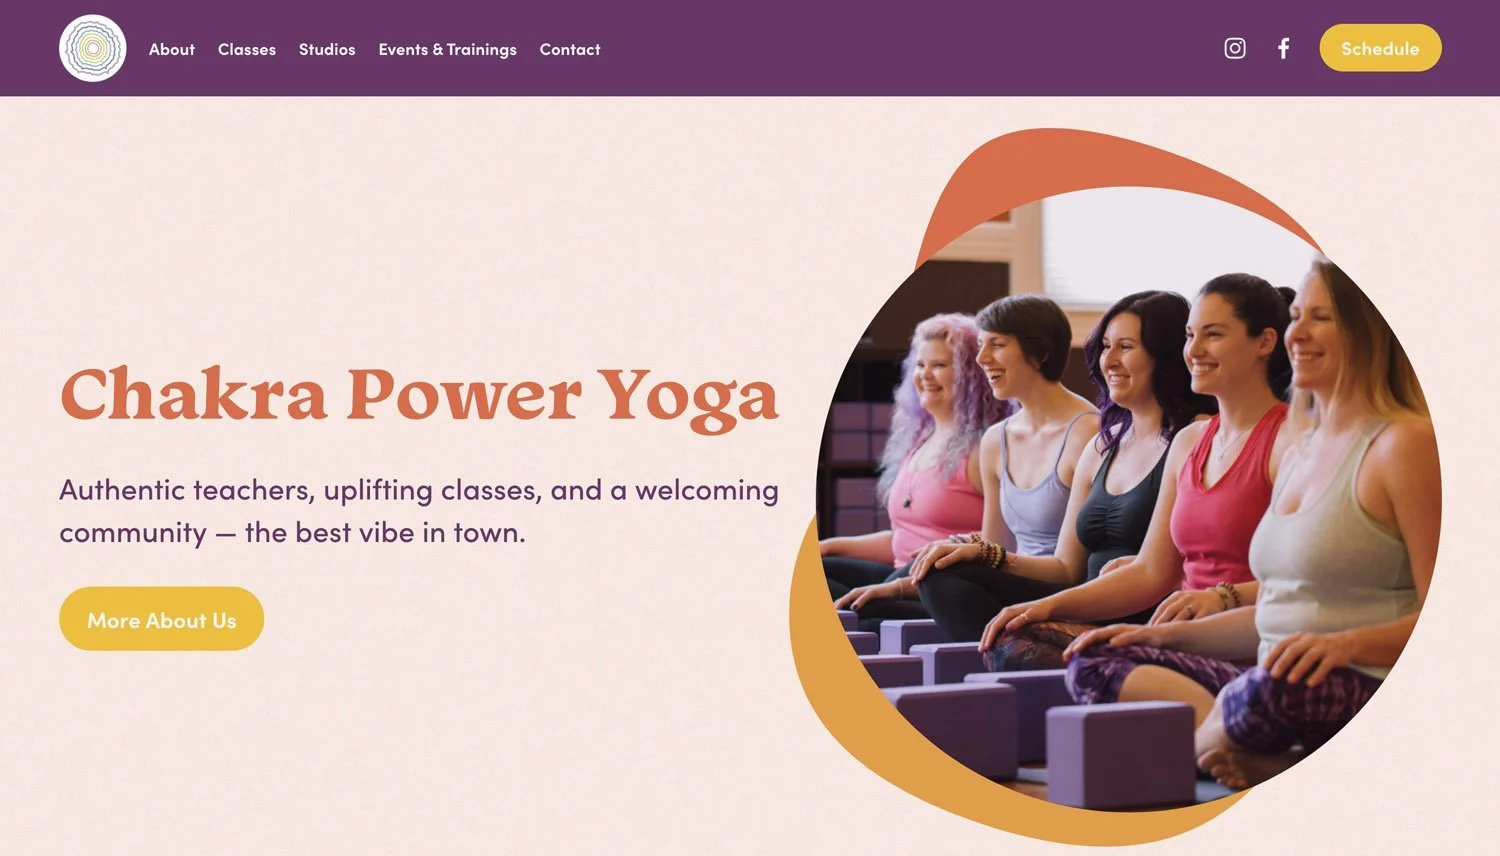Select Studios in the navigation bar

(x=327, y=49)
